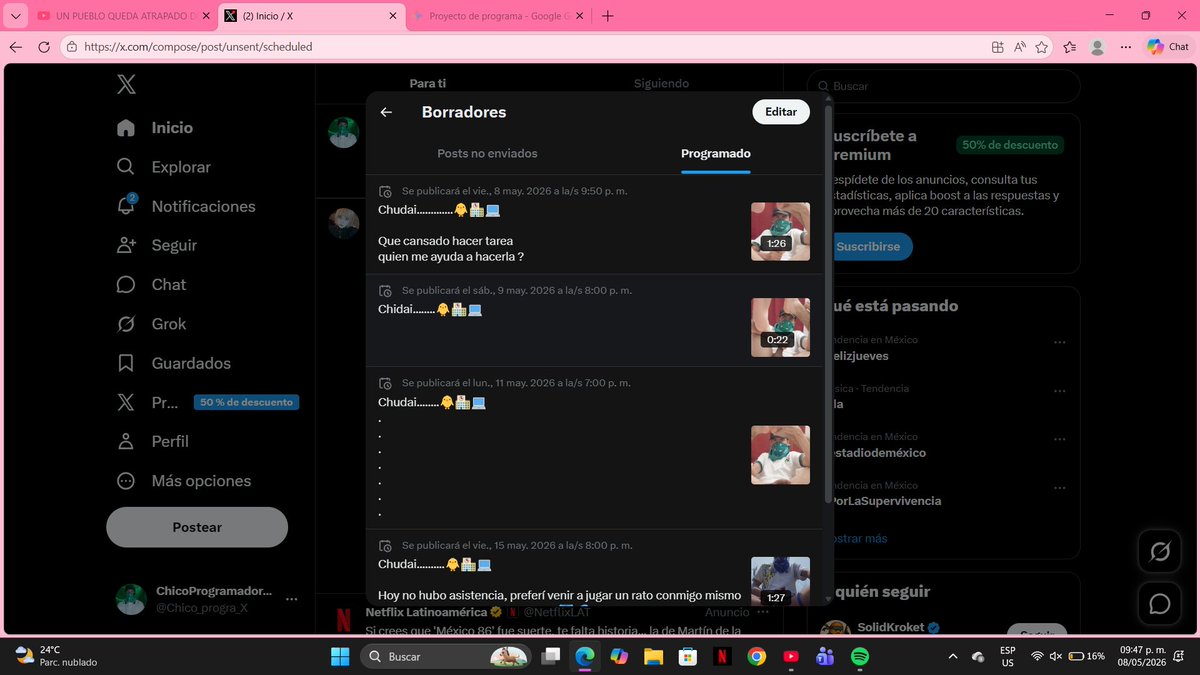Open the Seguir sidebar item
Viewport: 1200px width, 675px height.
156,245
